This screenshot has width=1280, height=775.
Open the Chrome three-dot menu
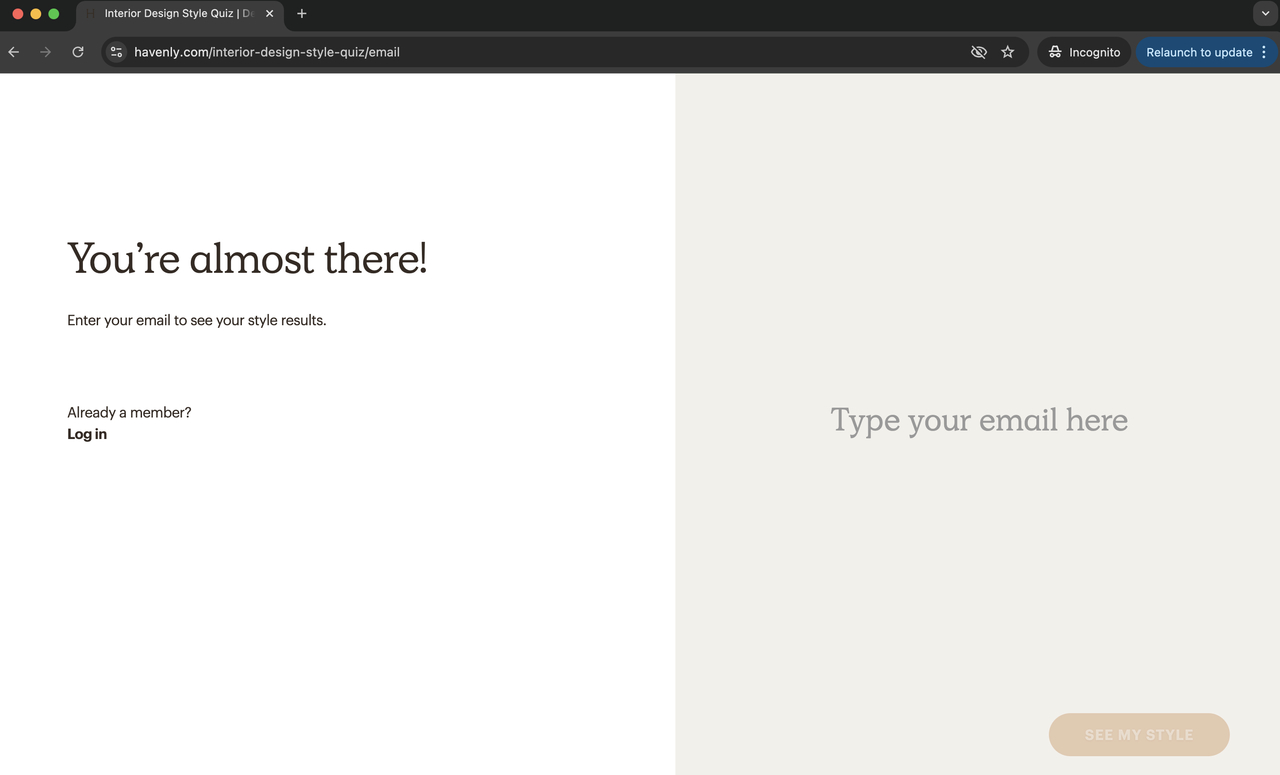[1264, 52]
